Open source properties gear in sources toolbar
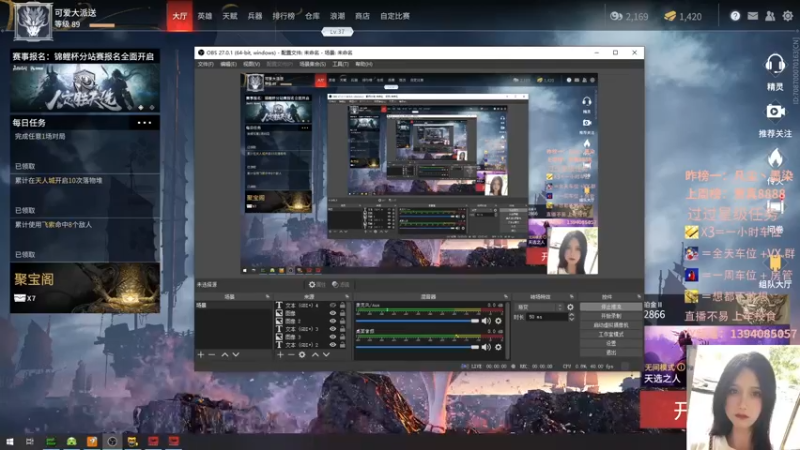 [x=302, y=355]
